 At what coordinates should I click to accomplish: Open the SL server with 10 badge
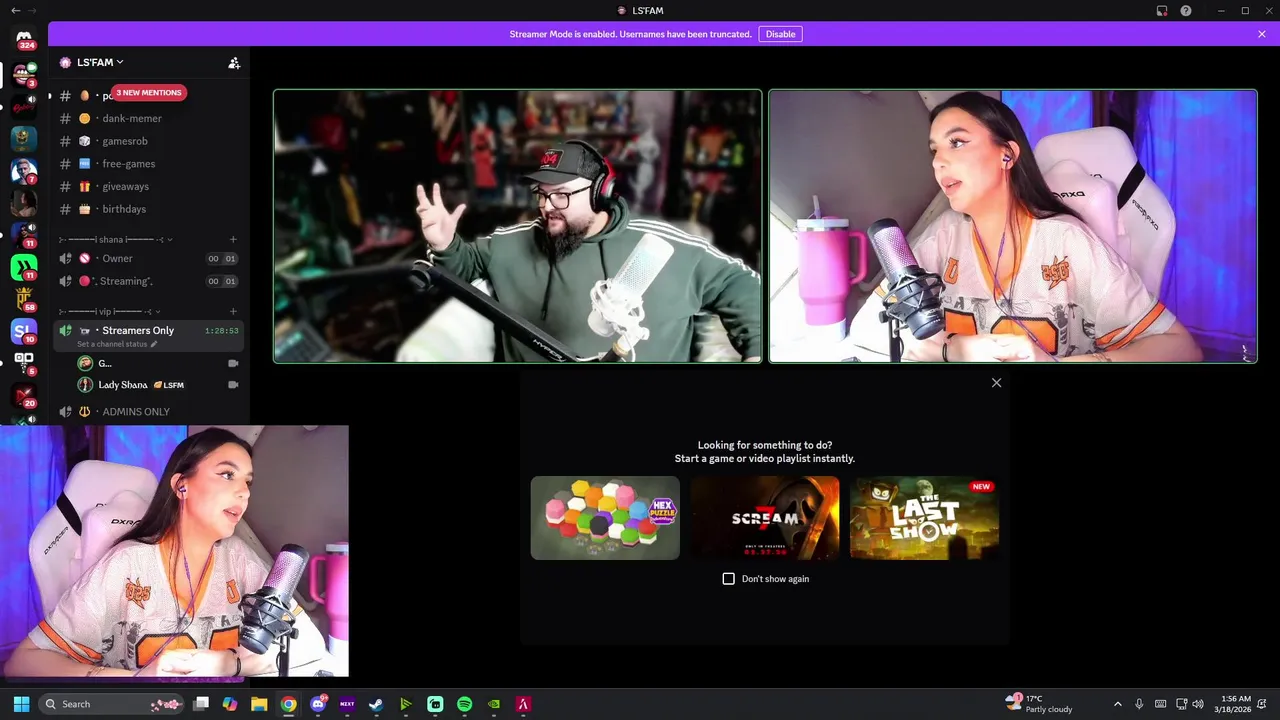pyautogui.click(x=24, y=331)
